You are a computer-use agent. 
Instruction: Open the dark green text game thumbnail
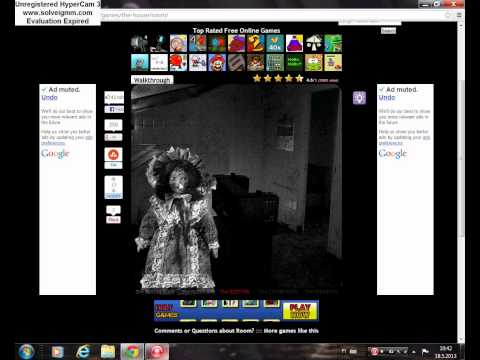(294, 62)
